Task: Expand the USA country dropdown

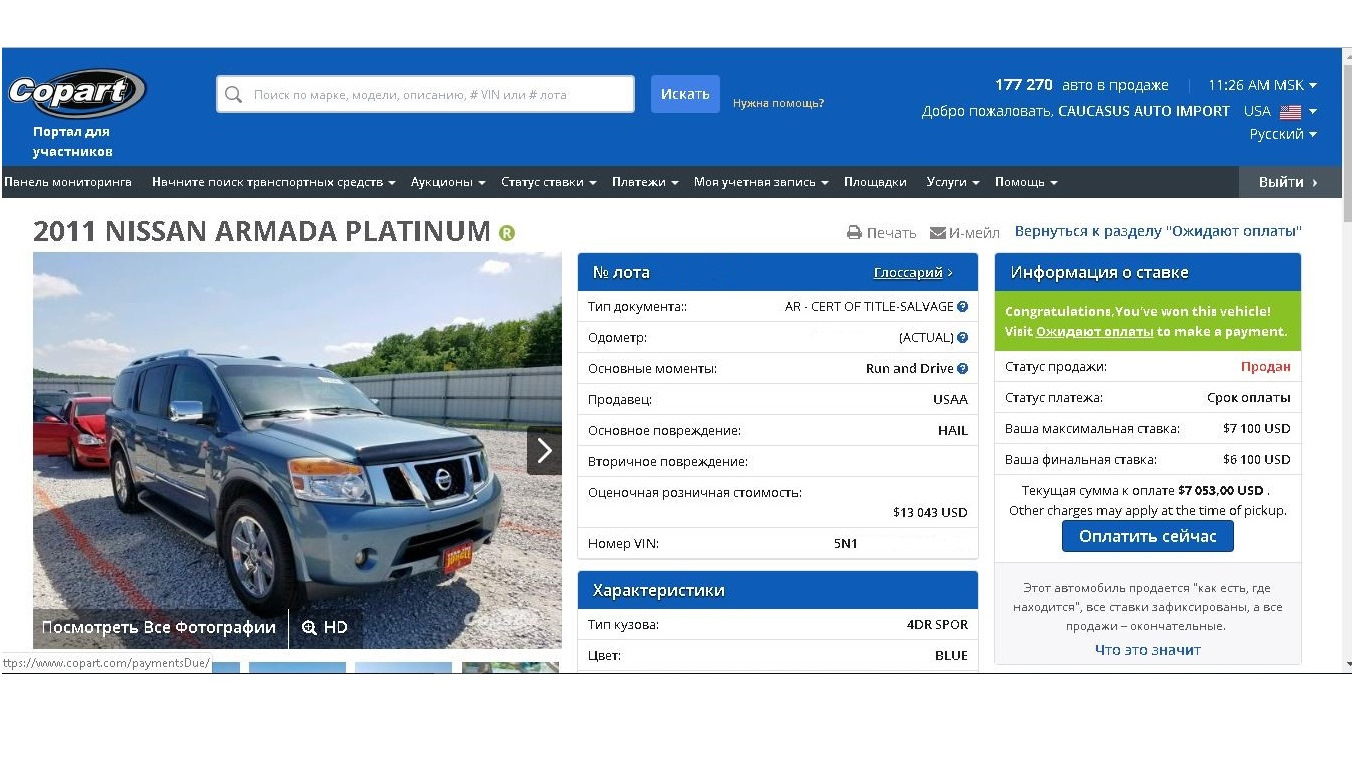Action: [x=1280, y=111]
